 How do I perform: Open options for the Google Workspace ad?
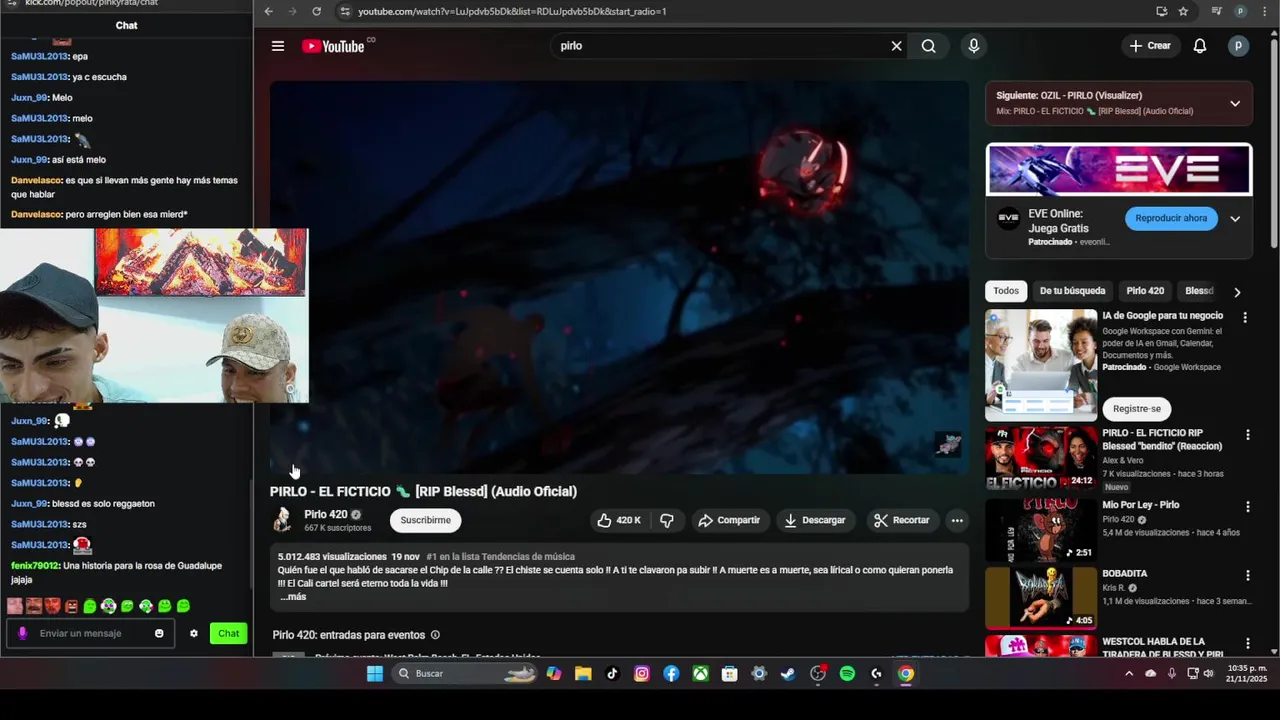(1245, 317)
